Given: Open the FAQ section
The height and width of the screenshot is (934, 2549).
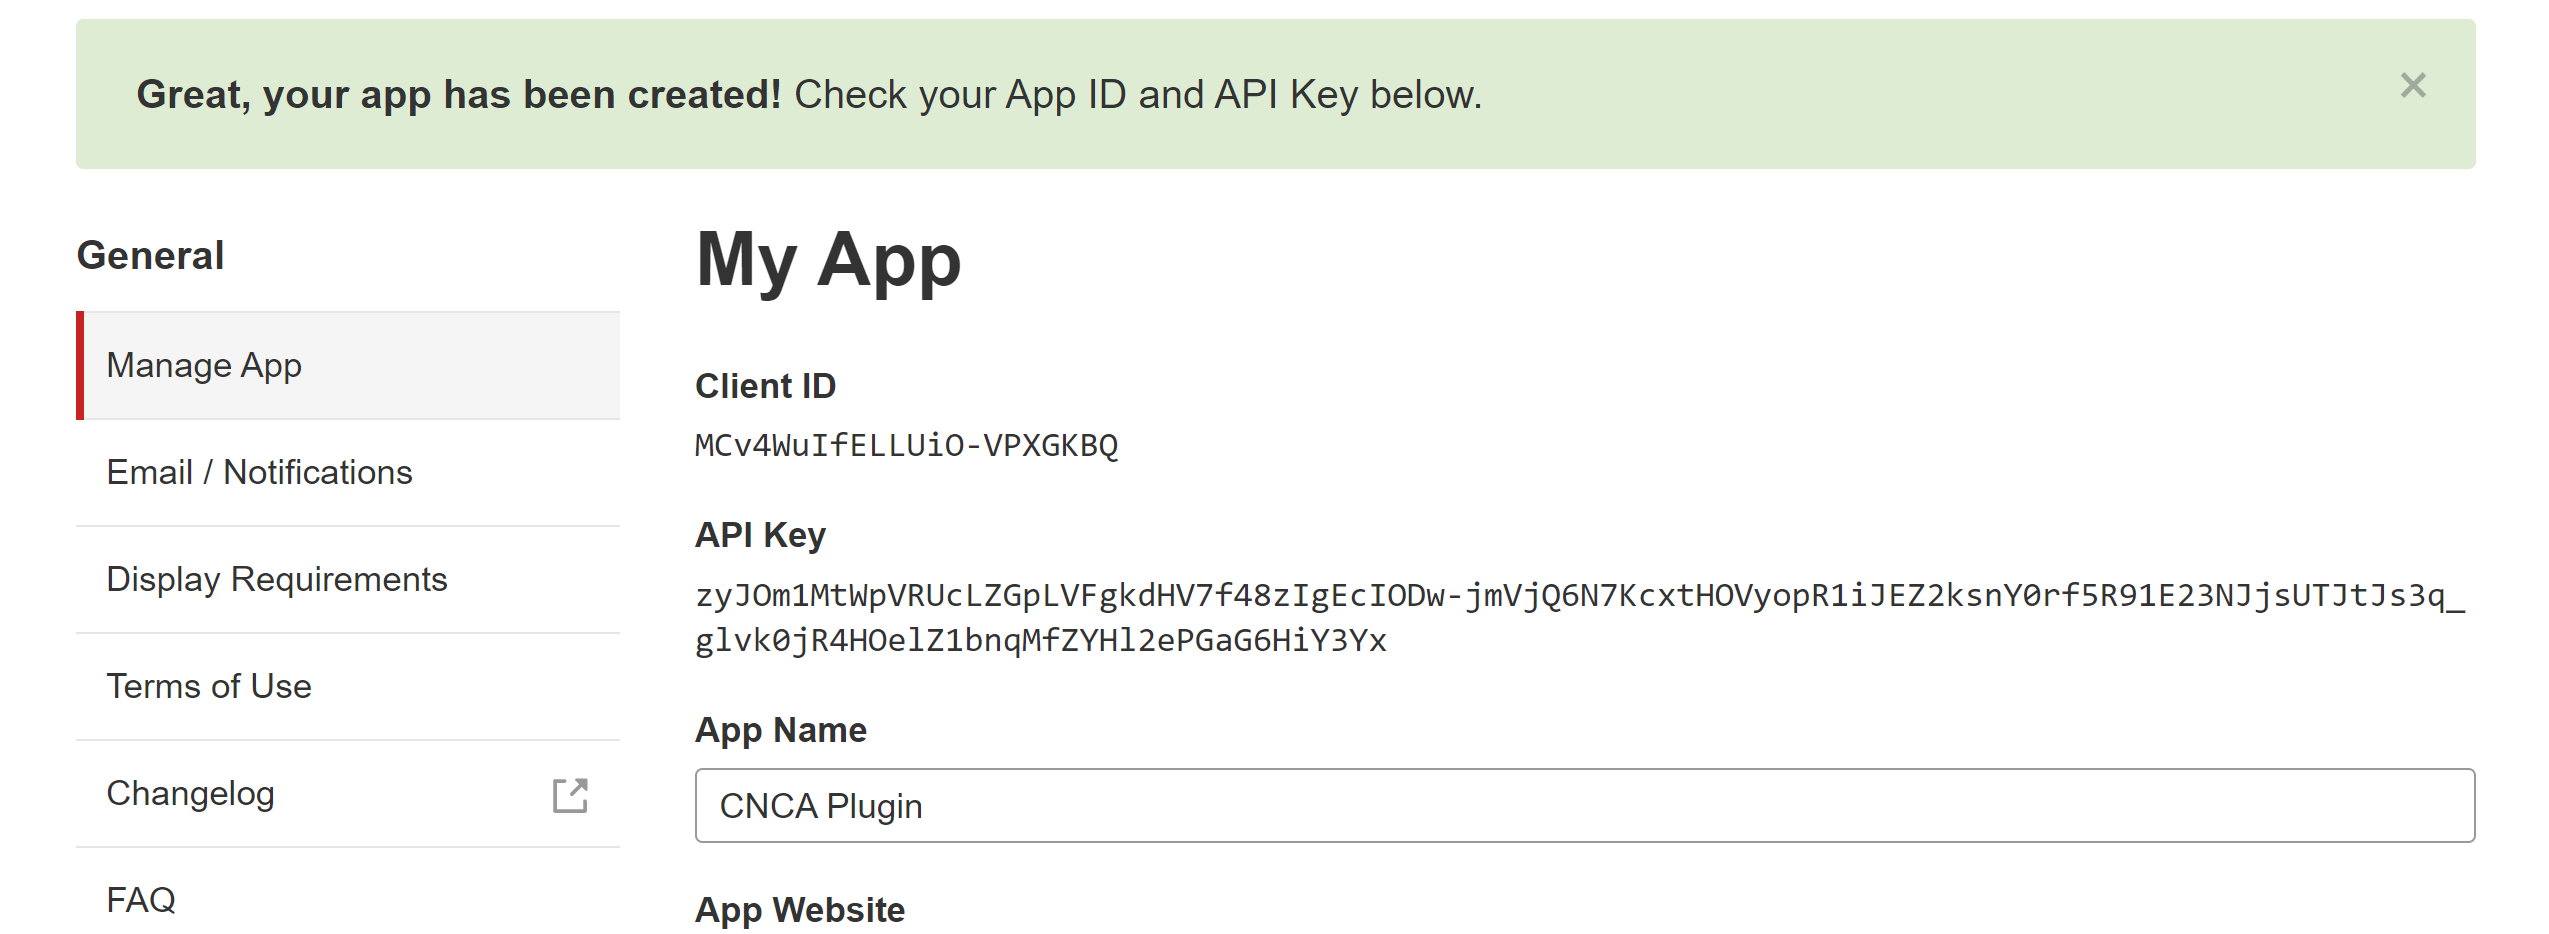Looking at the screenshot, I should (141, 899).
